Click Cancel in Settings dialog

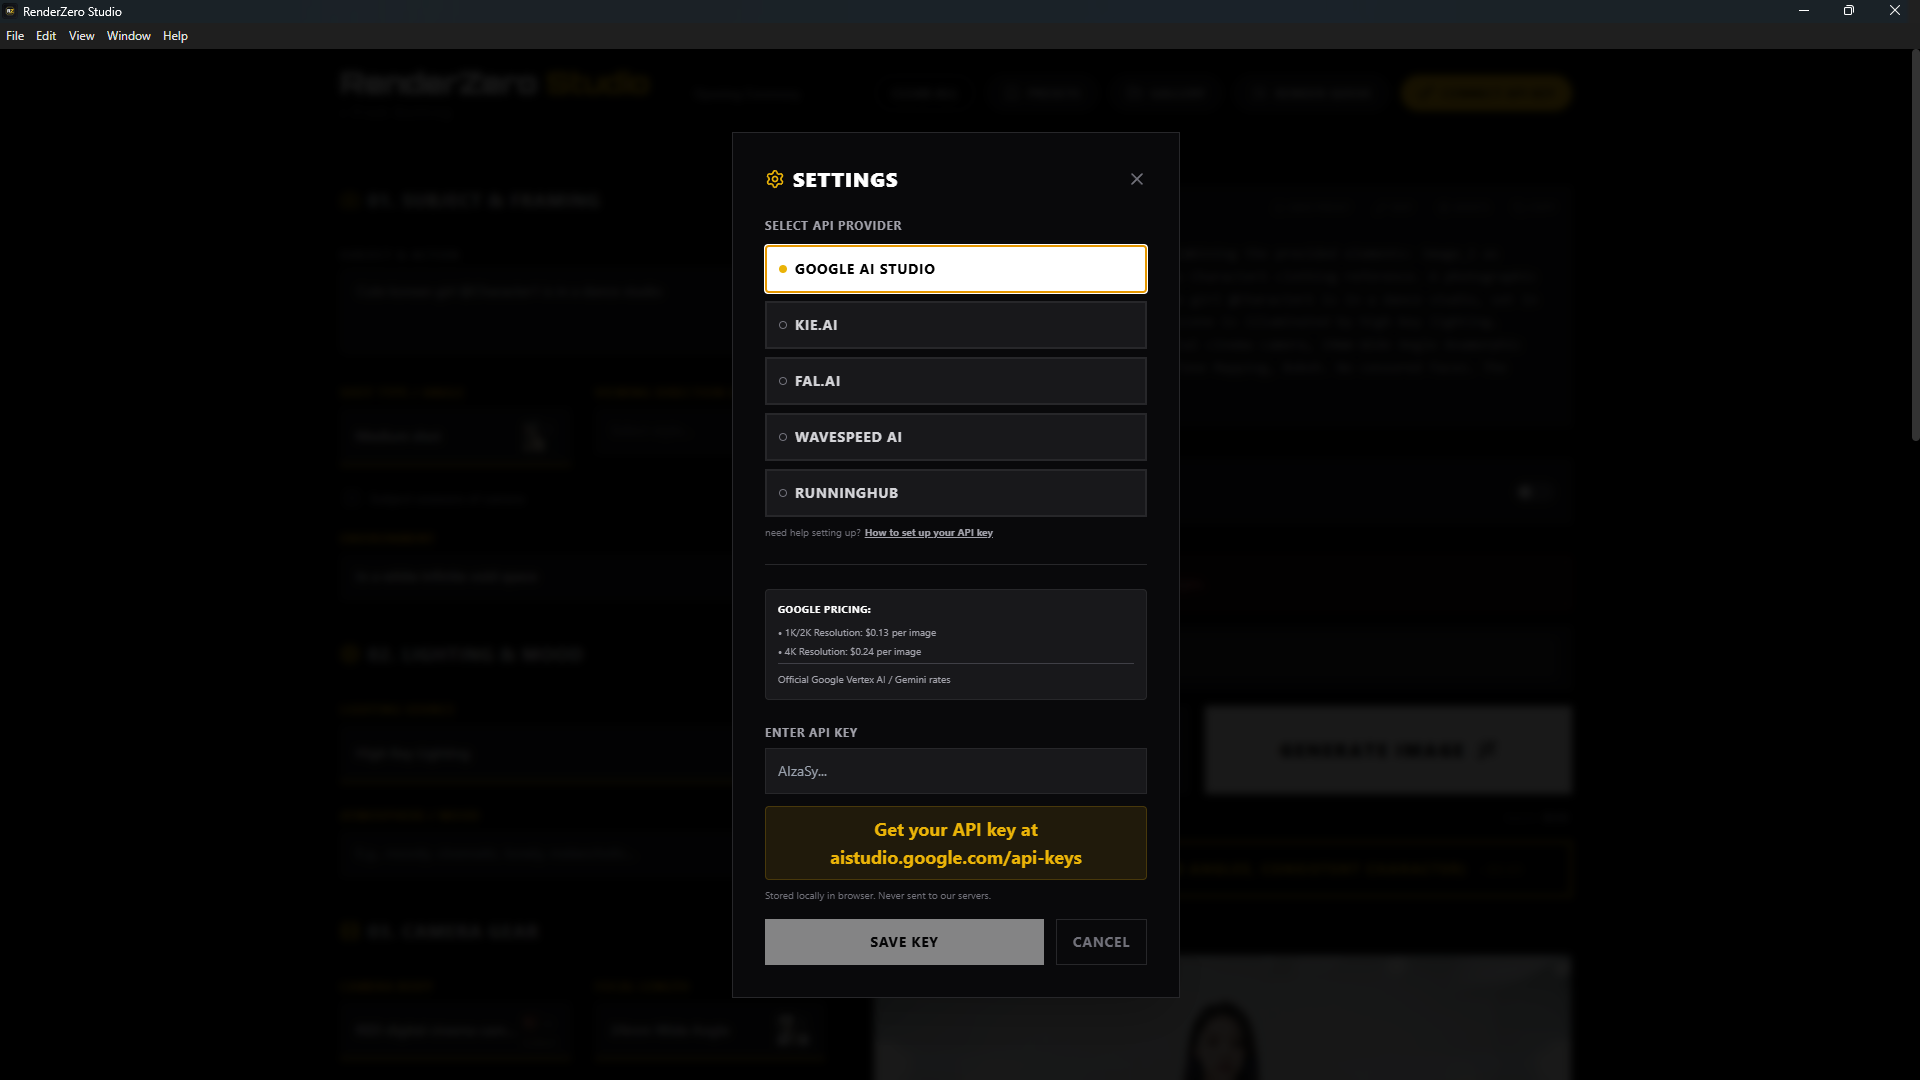[x=1101, y=942]
